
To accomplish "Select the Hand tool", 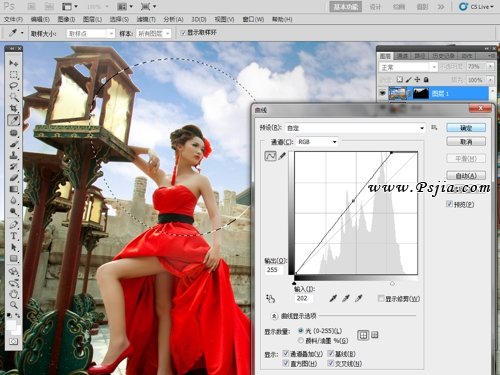I will coord(14,294).
